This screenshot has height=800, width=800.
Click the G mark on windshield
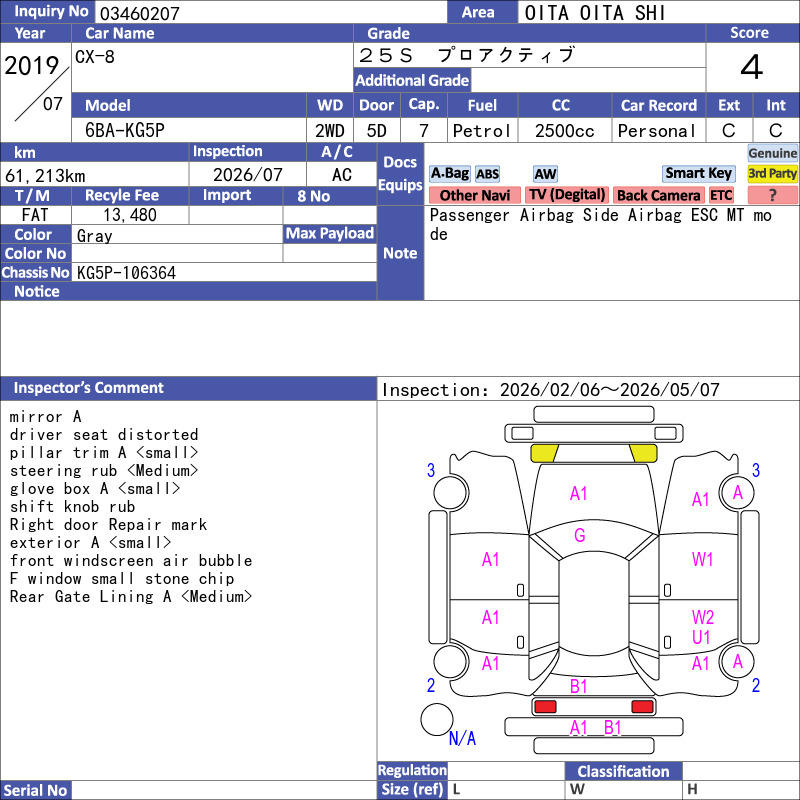[x=579, y=536]
